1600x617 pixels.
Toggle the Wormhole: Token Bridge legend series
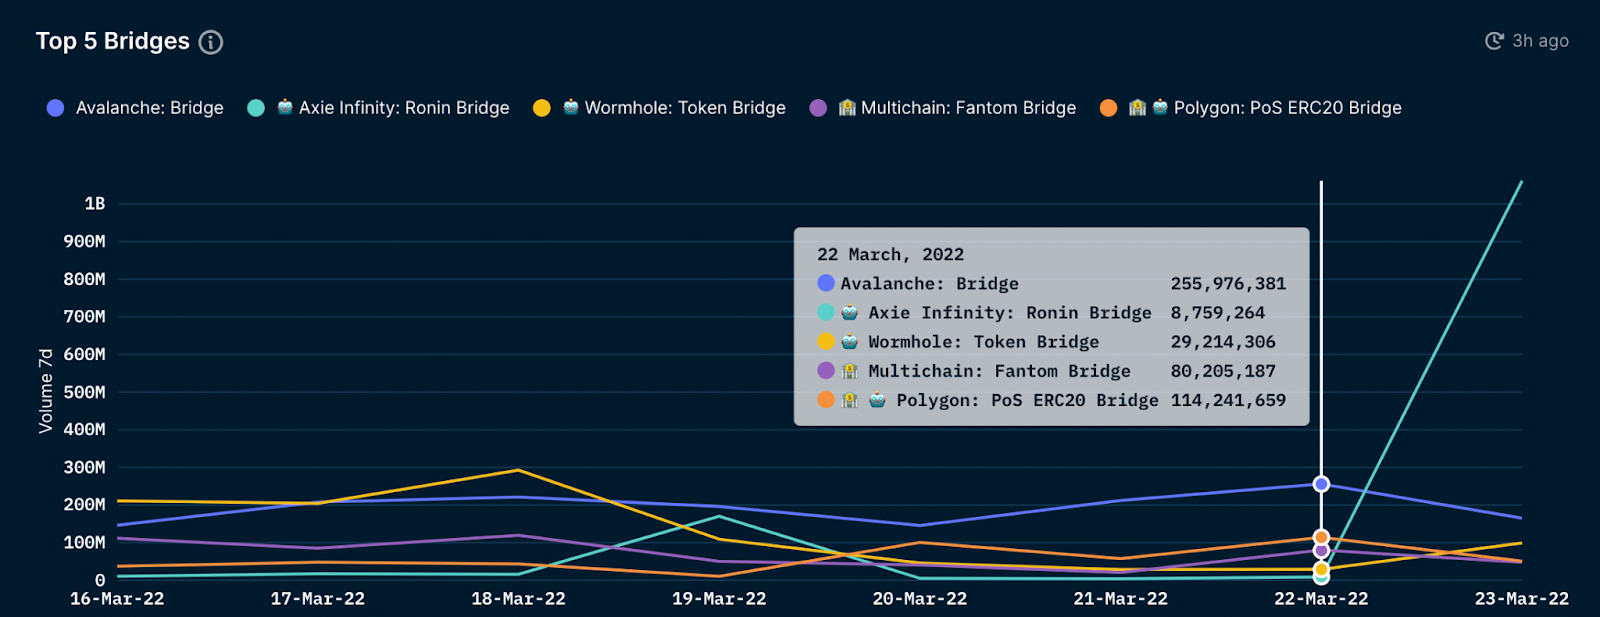659,108
